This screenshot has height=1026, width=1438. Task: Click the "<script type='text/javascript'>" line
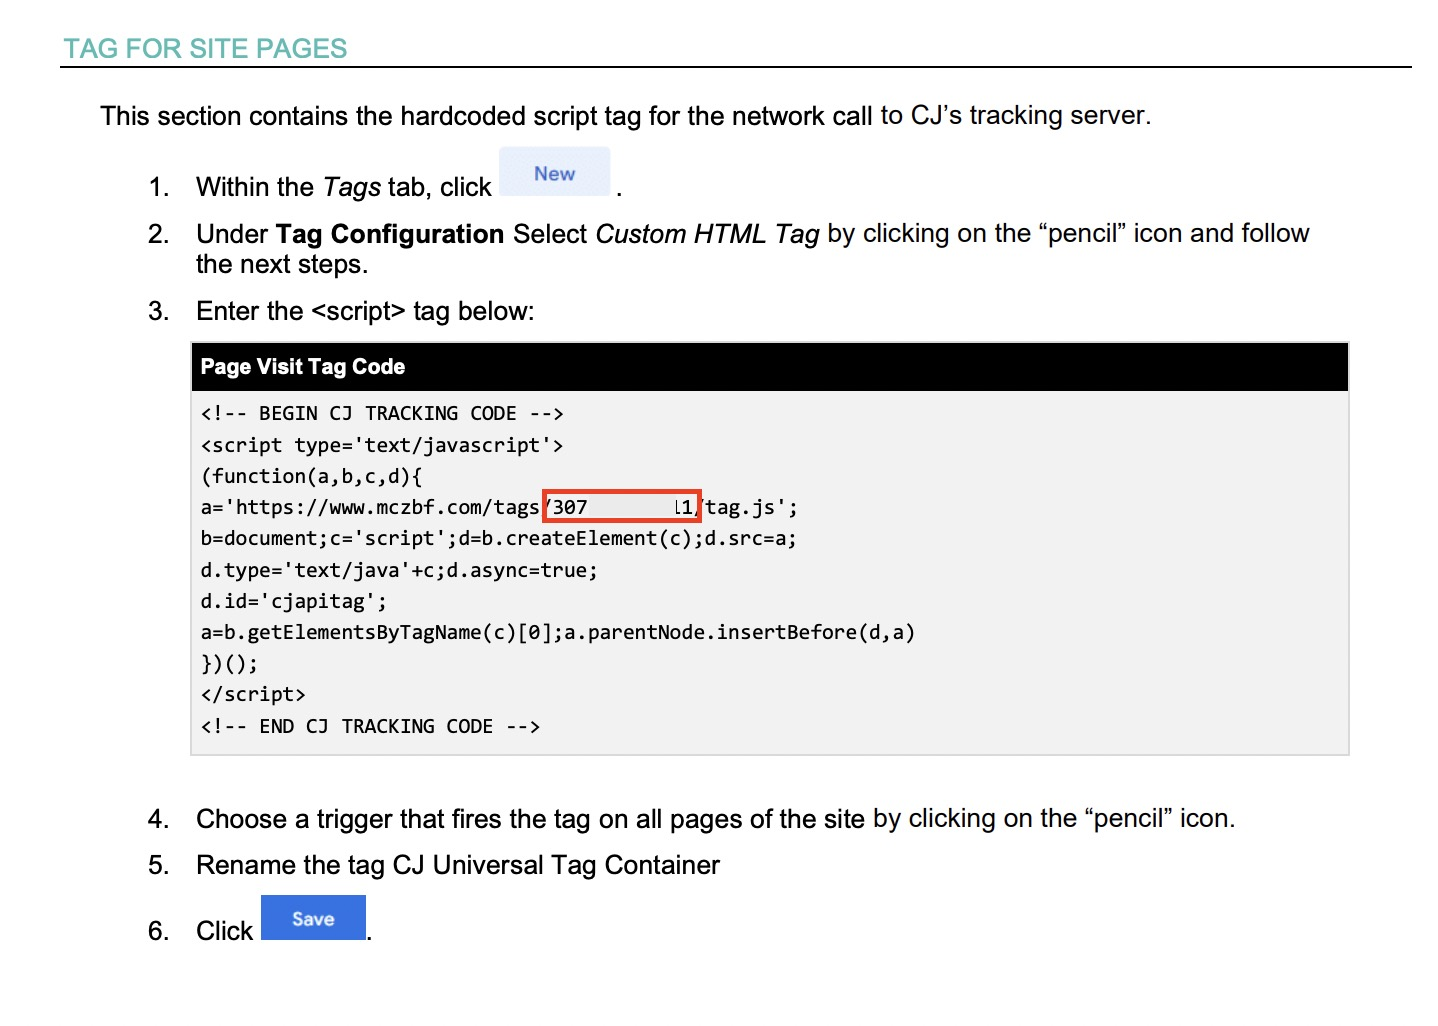point(382,445)
